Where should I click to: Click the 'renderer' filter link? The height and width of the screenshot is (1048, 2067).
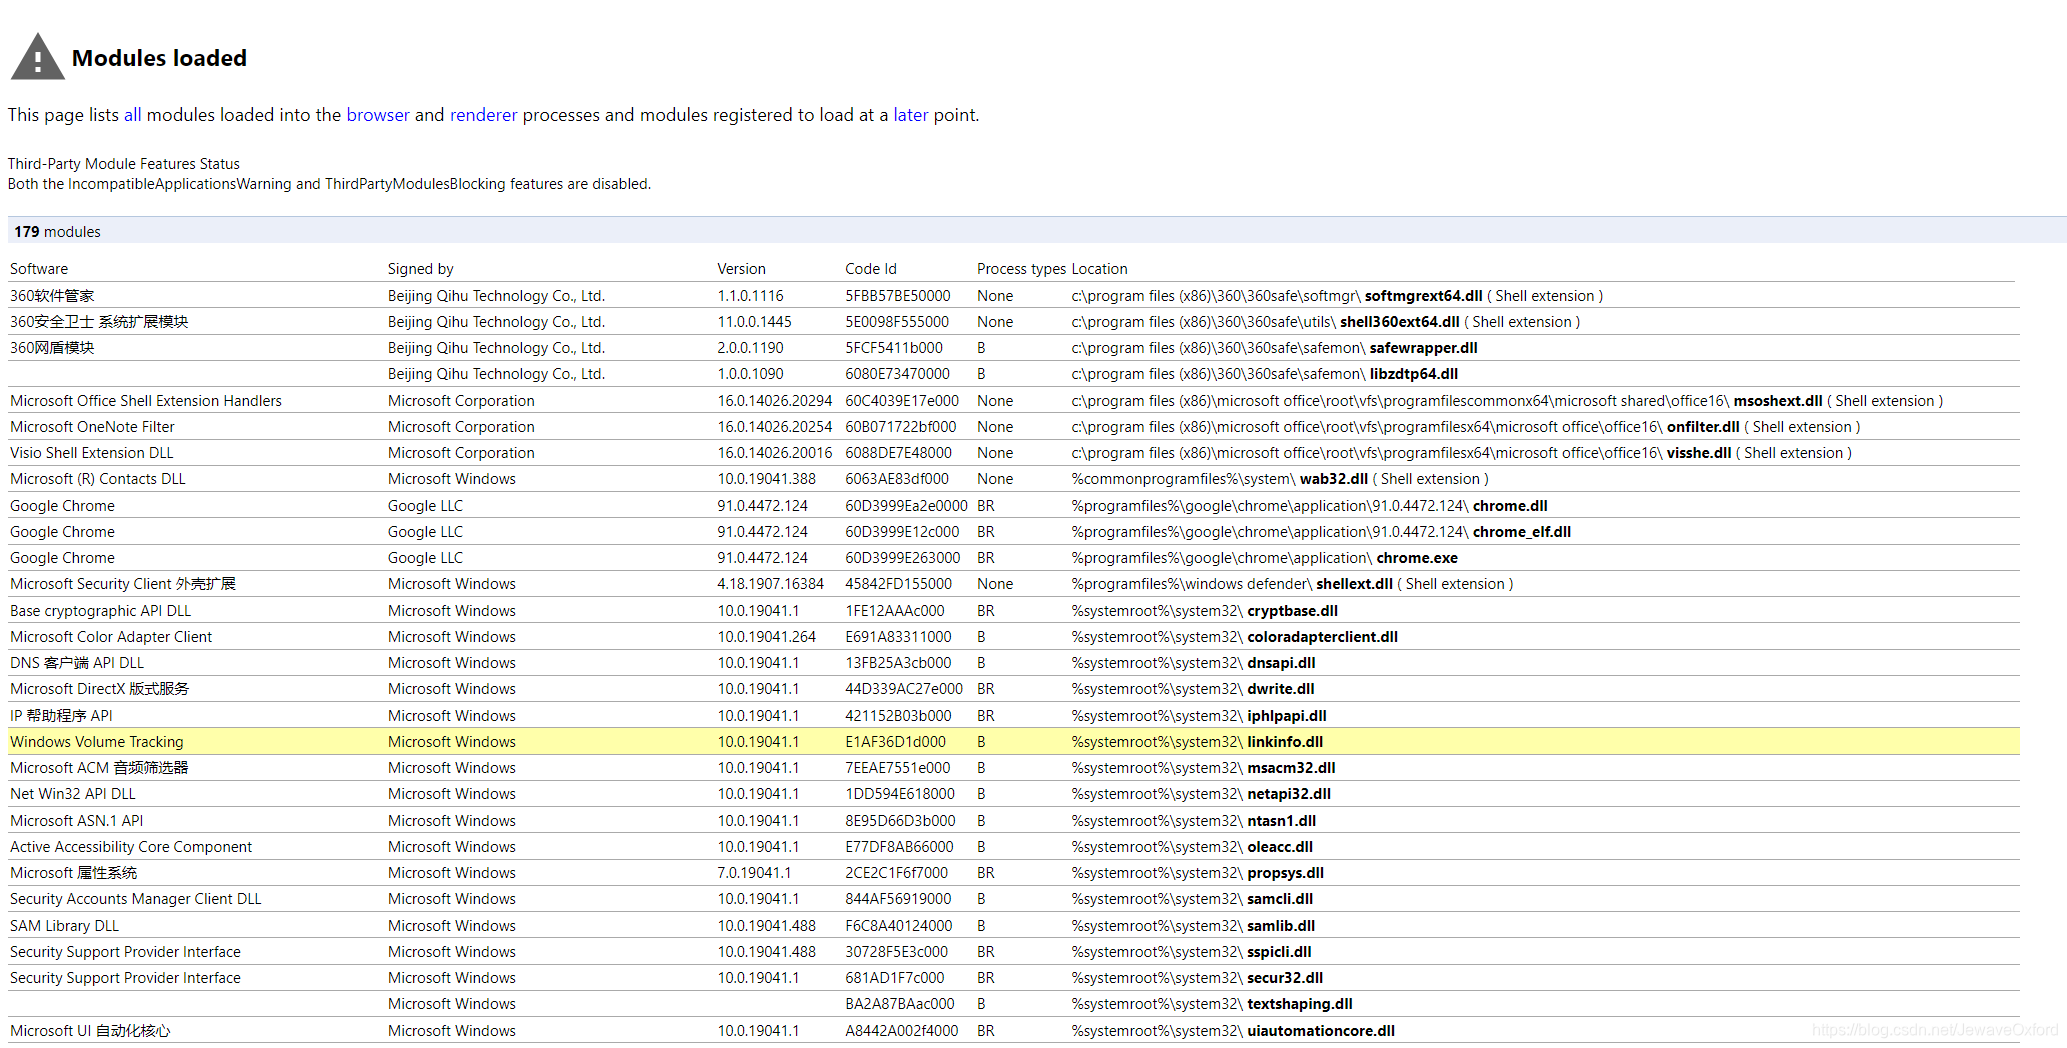point(484,115)
